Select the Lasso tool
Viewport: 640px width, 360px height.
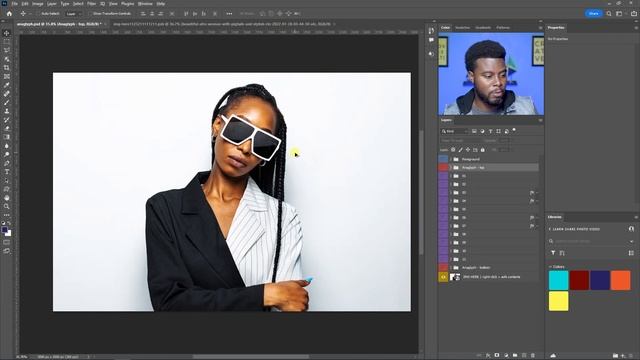7,50
